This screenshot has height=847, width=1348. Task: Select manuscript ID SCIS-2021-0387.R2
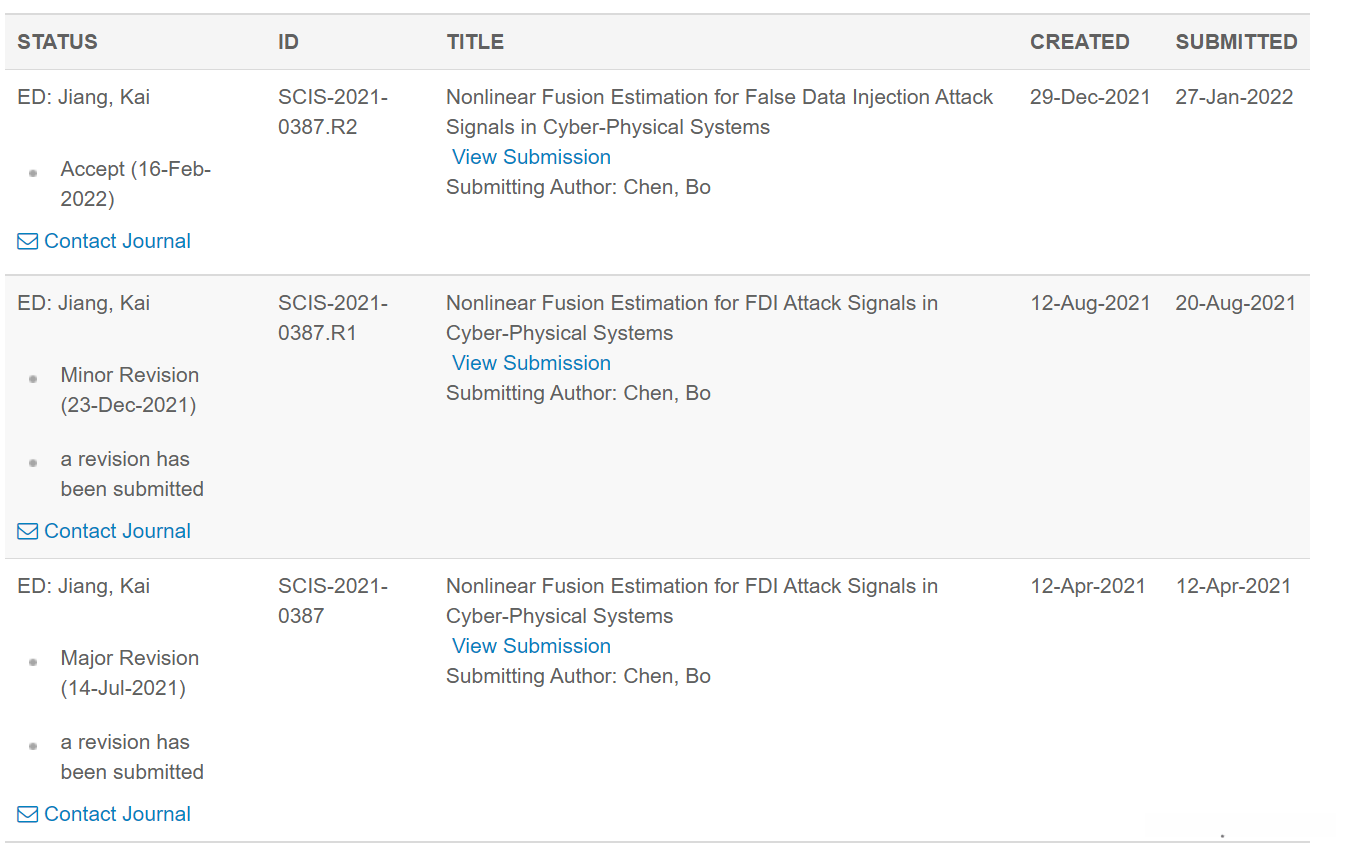[x=332, y=112]
